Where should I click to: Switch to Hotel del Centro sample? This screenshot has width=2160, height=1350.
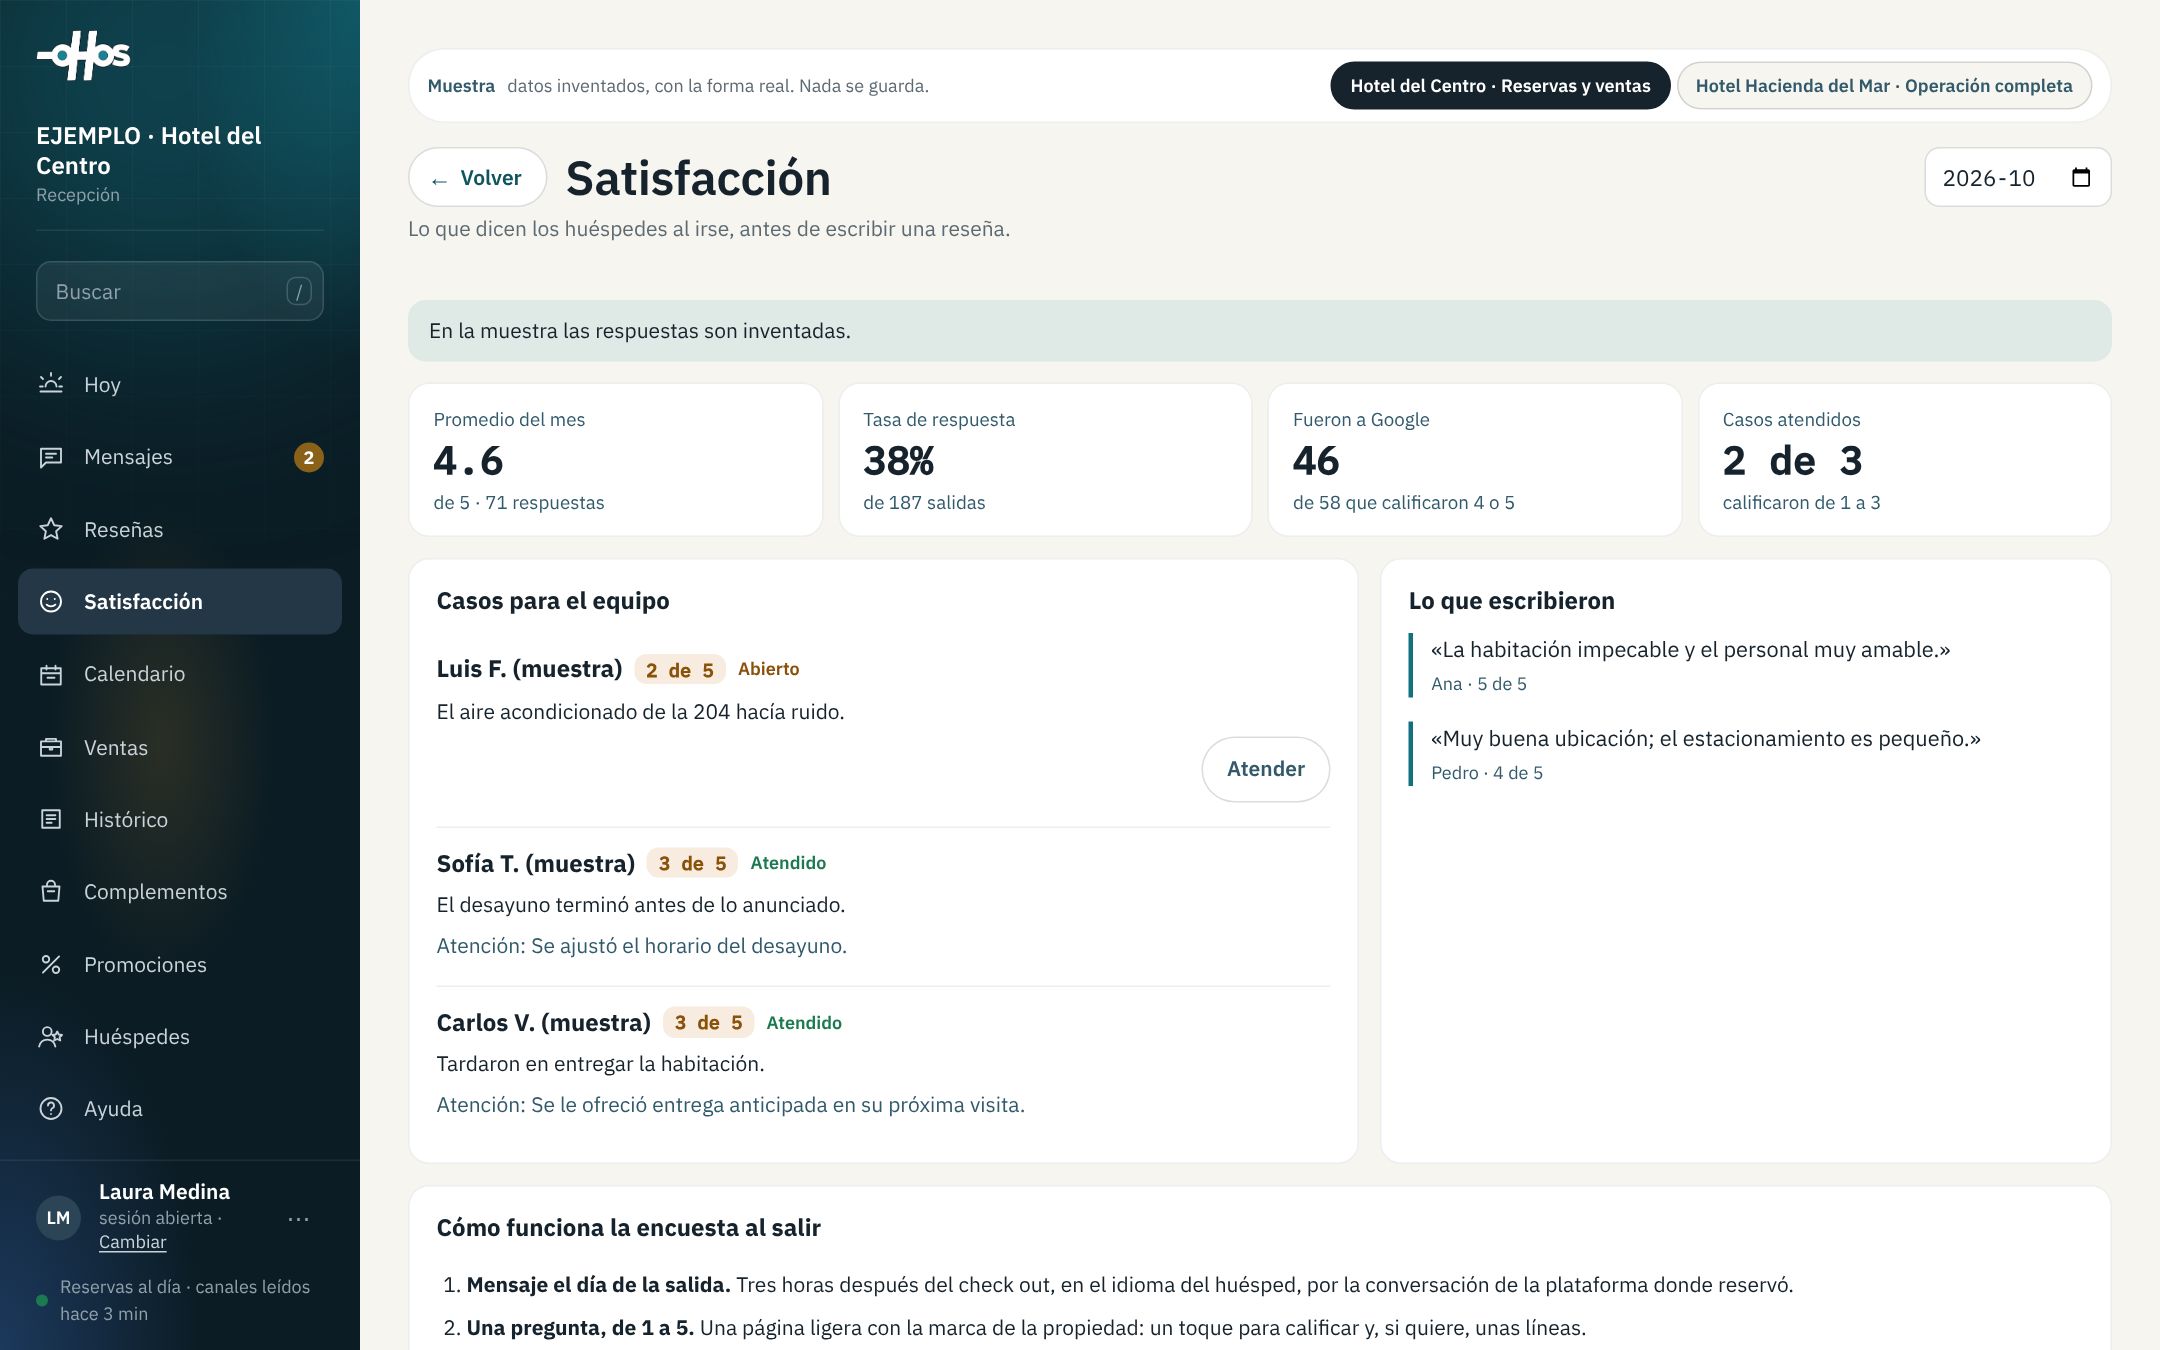pyautogui.click(x=1500, y=86)
